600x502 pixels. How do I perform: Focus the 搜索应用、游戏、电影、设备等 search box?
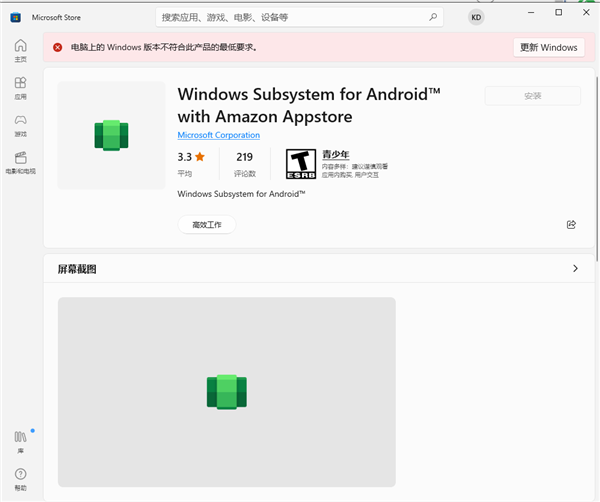[290, 18]
